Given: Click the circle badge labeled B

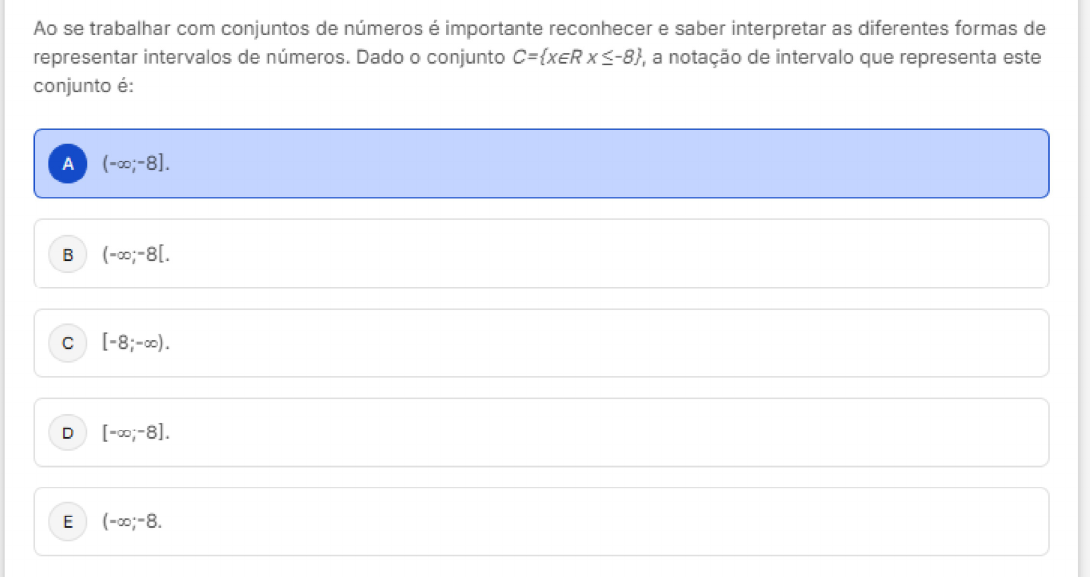Looking at the screenshot, I should point(67,254).
